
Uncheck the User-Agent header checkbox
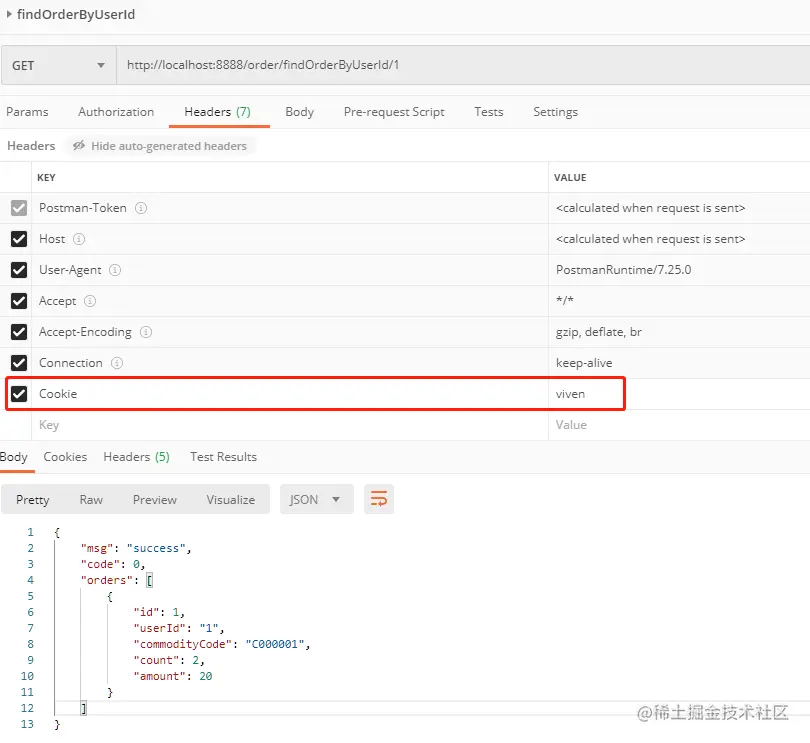(x=19, y=270)
